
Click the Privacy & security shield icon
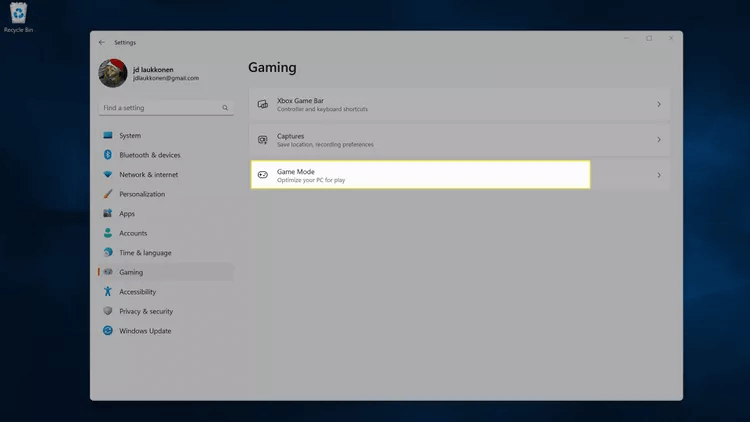(x=108, y=311)
